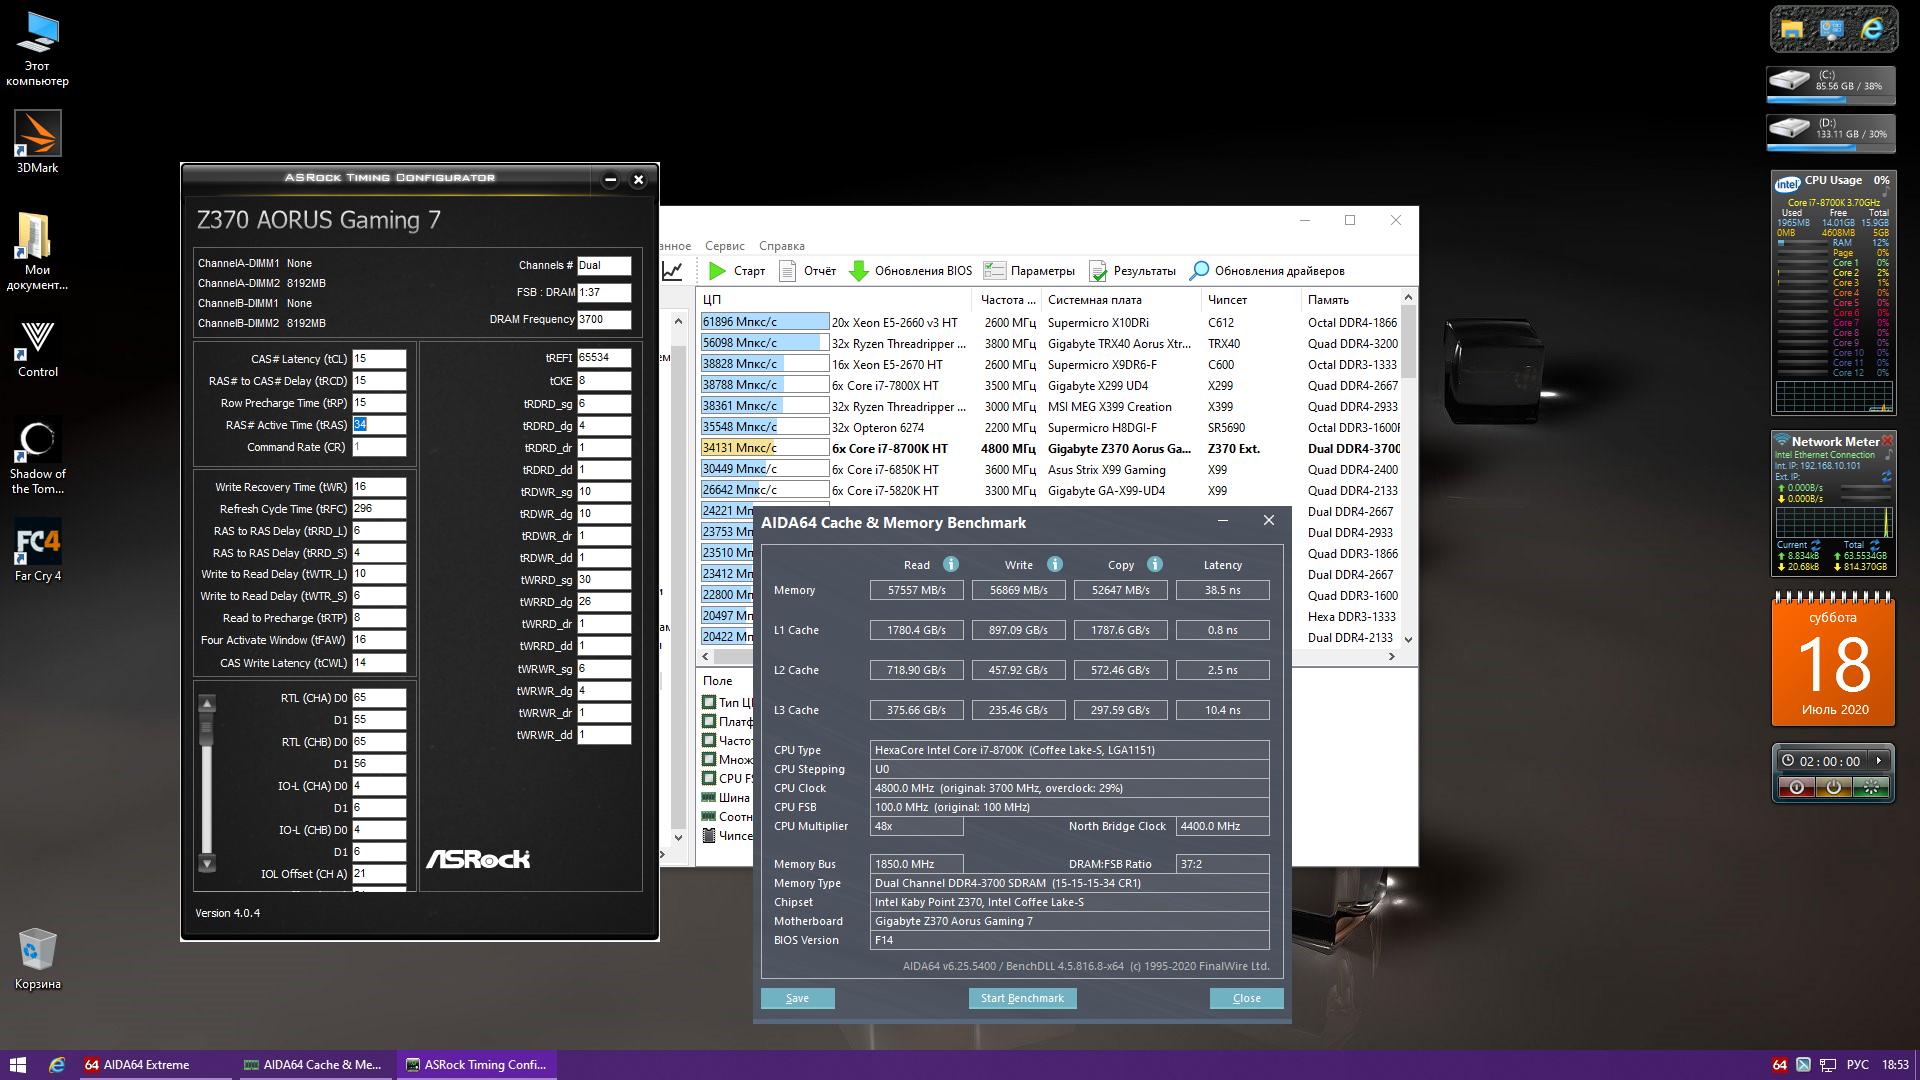
Task: Click the ASRock RTL list scrollbar thumb
Action: click(207, 728)
